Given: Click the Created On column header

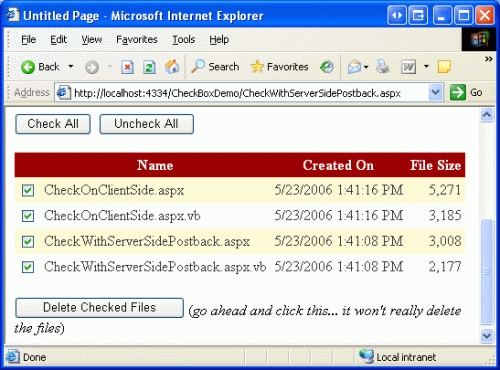Looking at the screenshot, I should 338,165.
